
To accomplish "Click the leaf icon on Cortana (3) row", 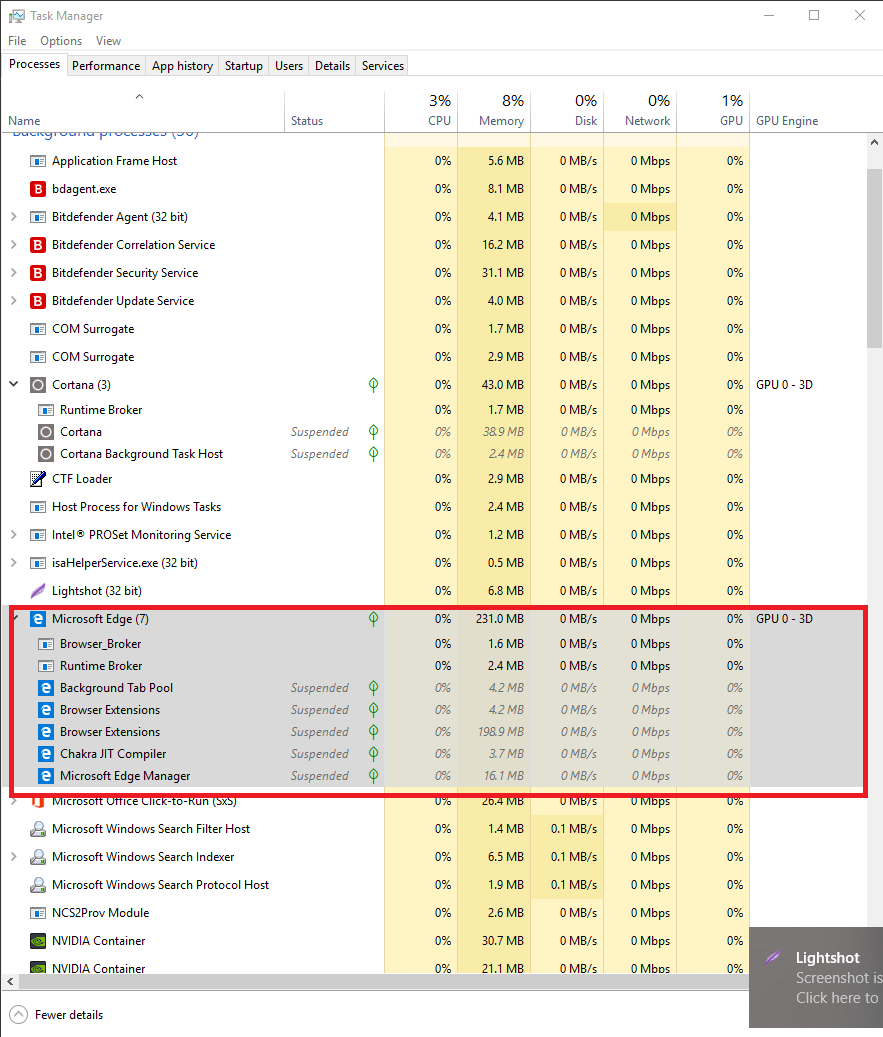I will coord(373,385).
